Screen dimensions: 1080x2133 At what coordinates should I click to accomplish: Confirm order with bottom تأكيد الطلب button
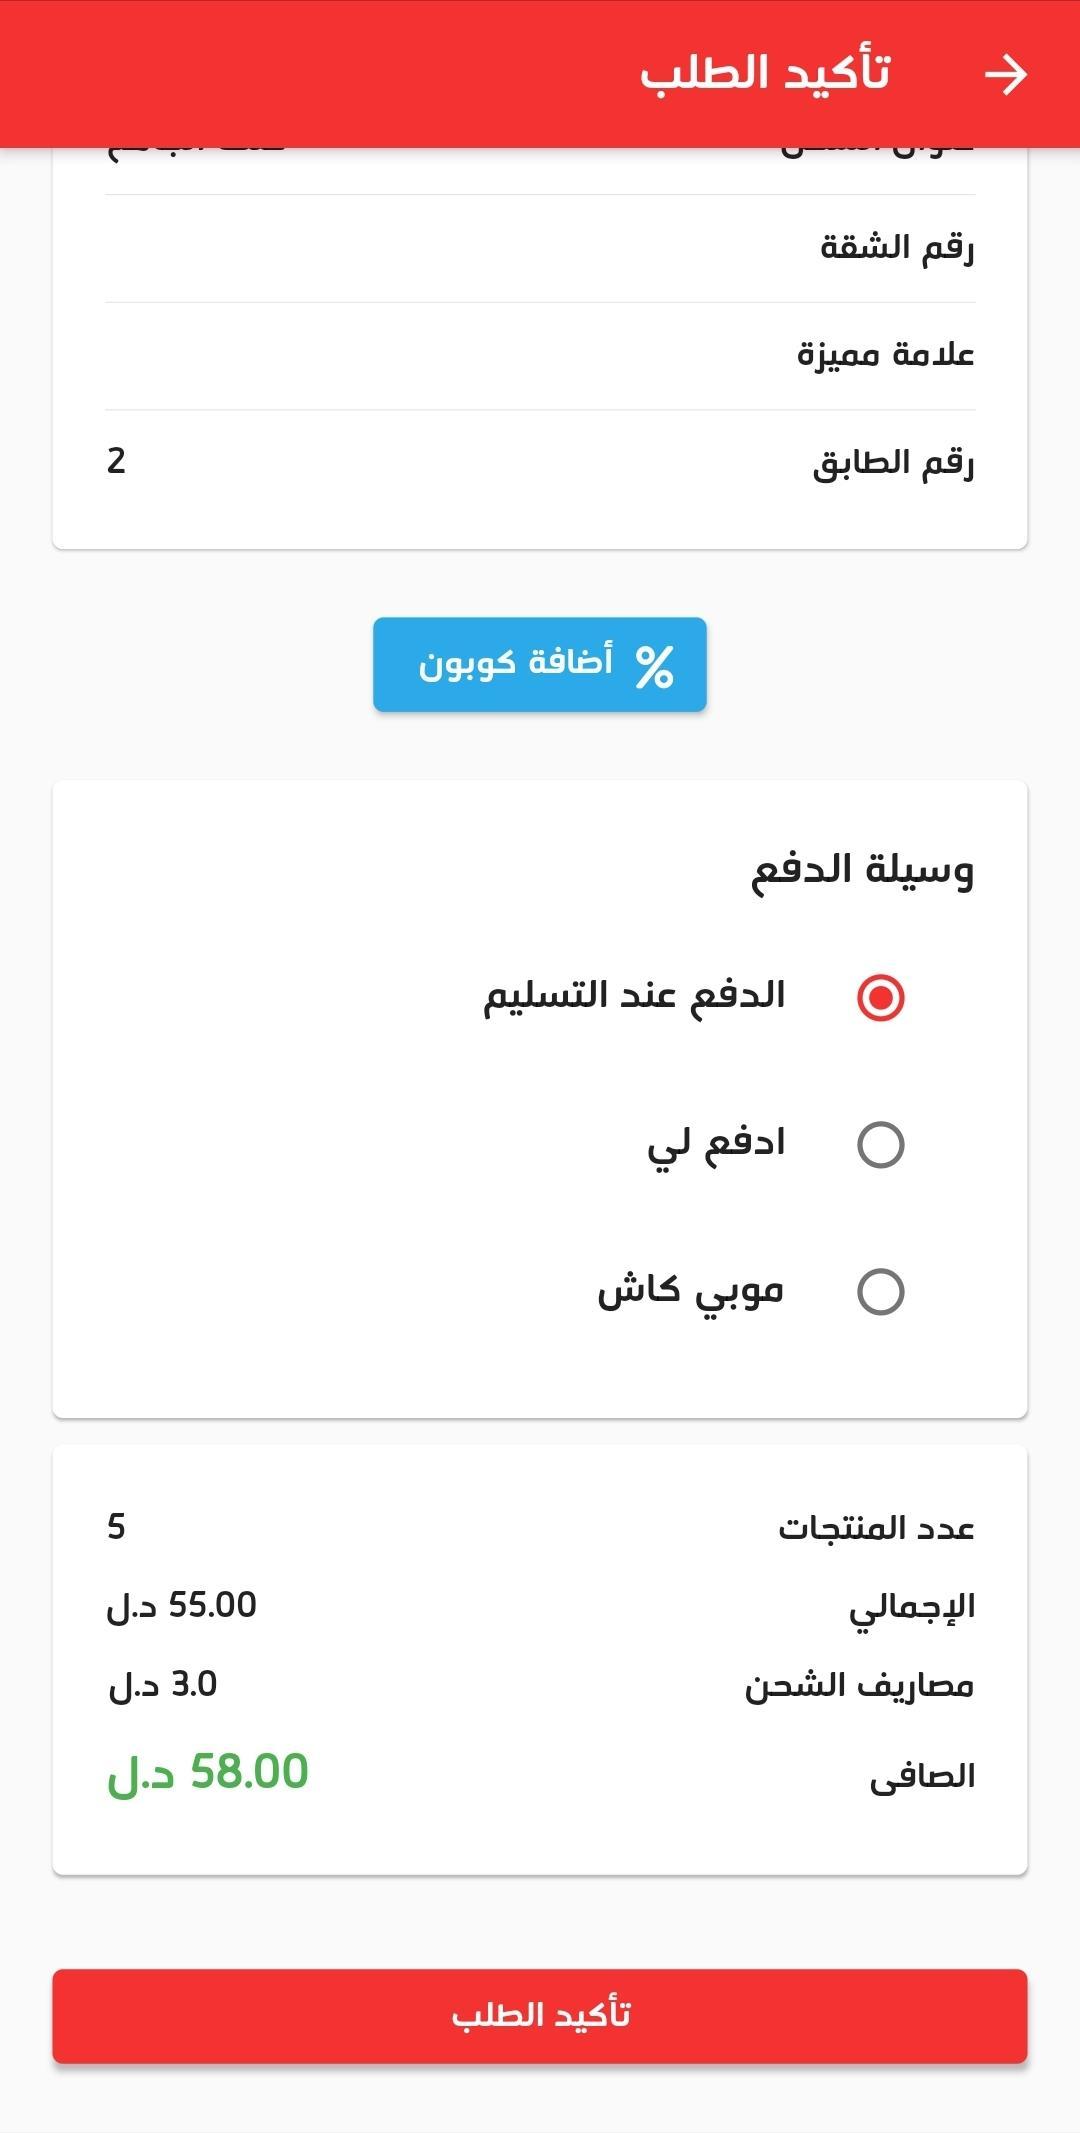[540, 2015]
